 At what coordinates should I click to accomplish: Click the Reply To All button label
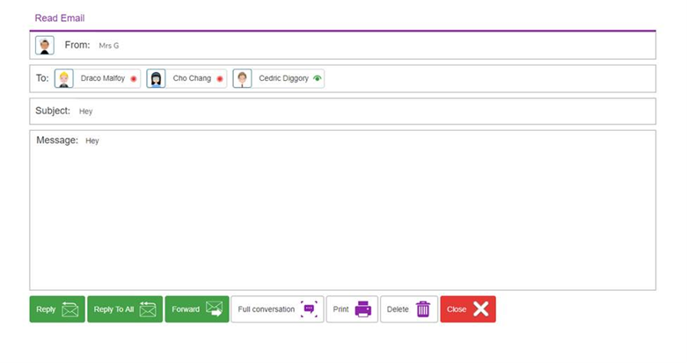[x=113, y=309]
